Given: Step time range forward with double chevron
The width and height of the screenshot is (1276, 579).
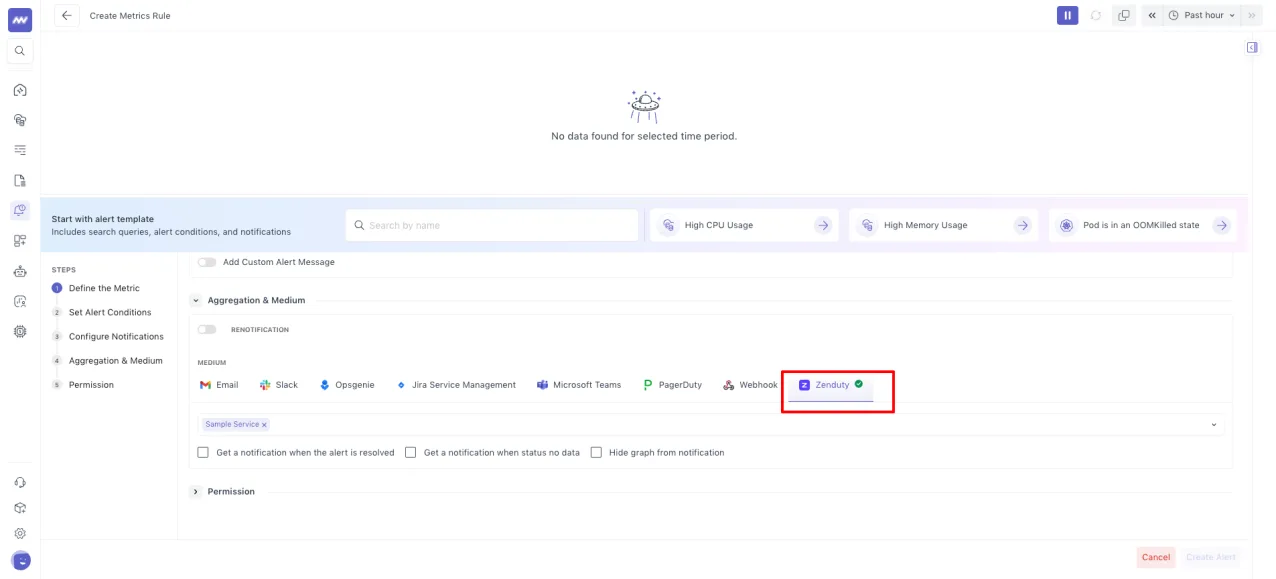Looking at the screenshot, I should (x=1251, y=15).
